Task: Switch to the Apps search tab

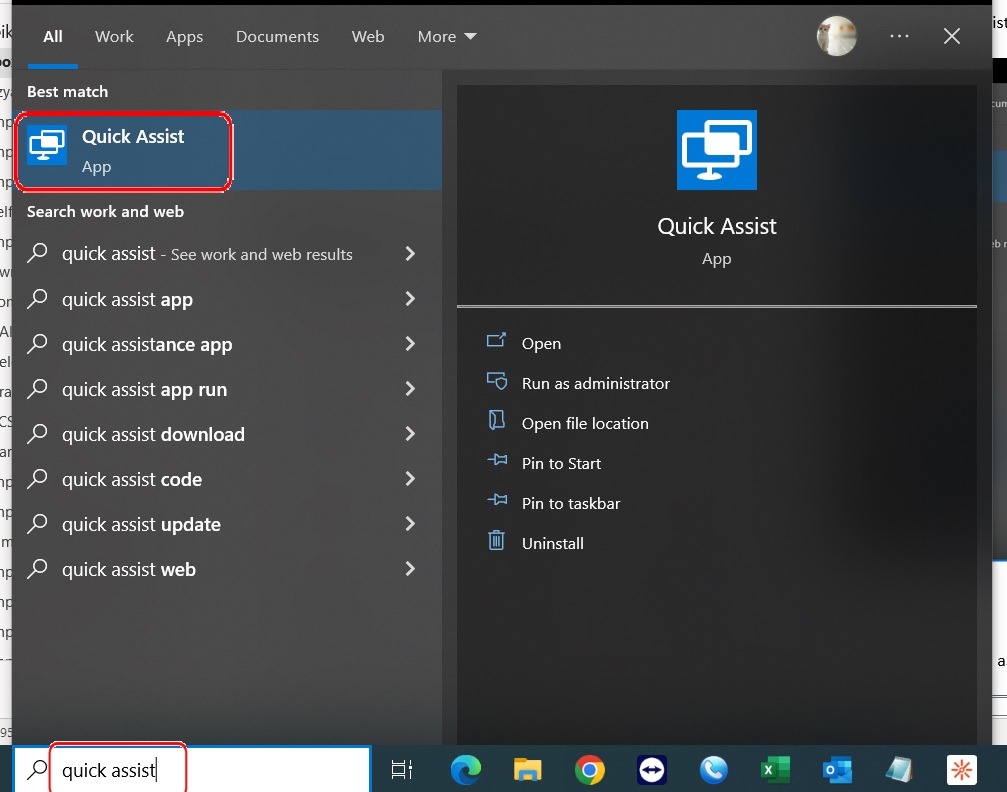Action: [x=184, y=37]
